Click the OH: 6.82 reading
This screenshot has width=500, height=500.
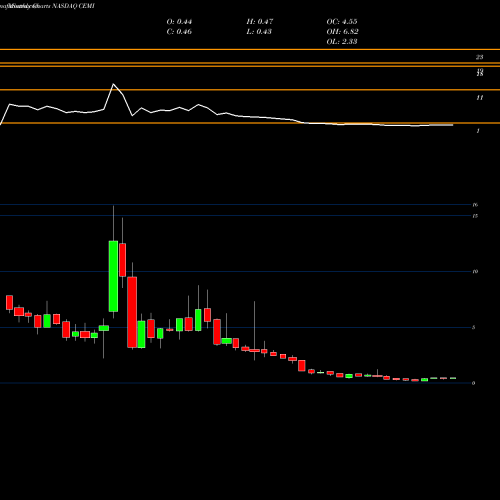pyautogui.click(x=342, y=32)
